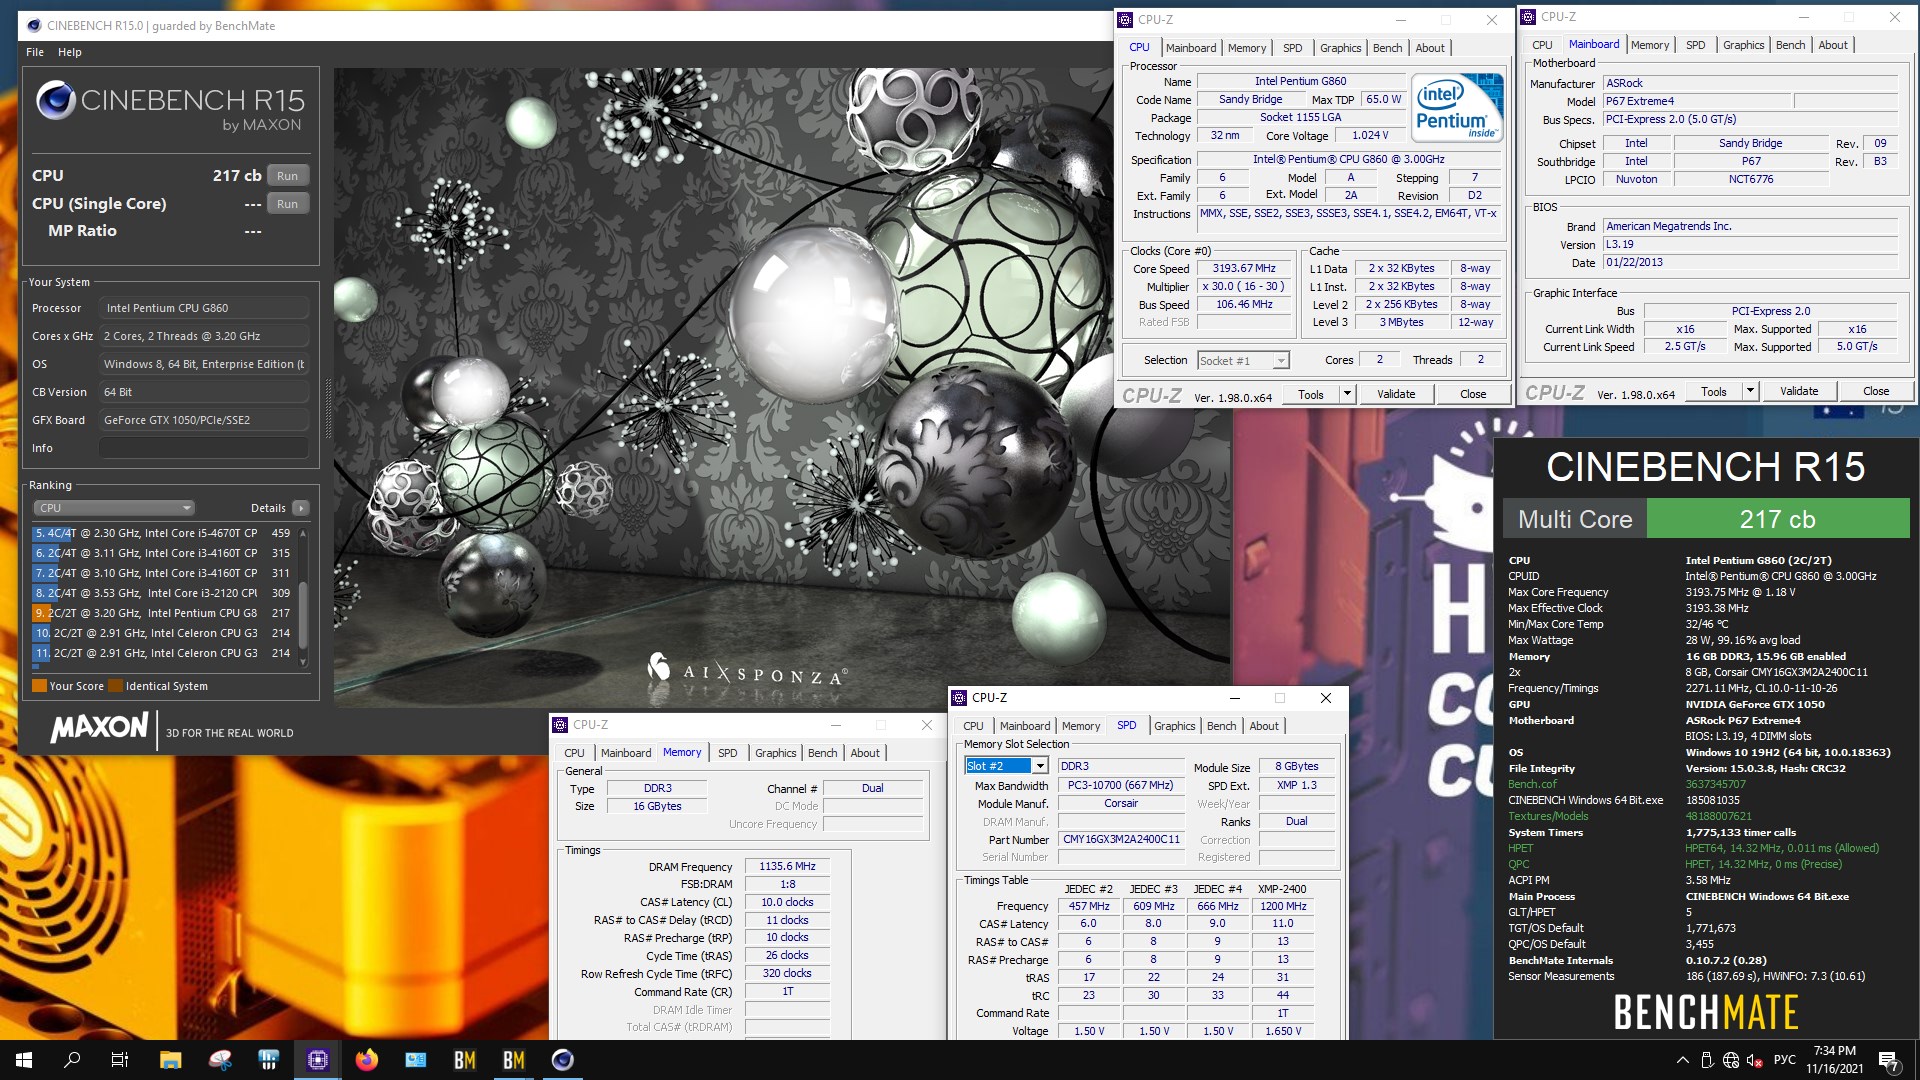This screenshot has width=1920, height=1080.
Task: Open CPU ranking type dropdown in Cinebench
Action: click(x=114, y=508)
